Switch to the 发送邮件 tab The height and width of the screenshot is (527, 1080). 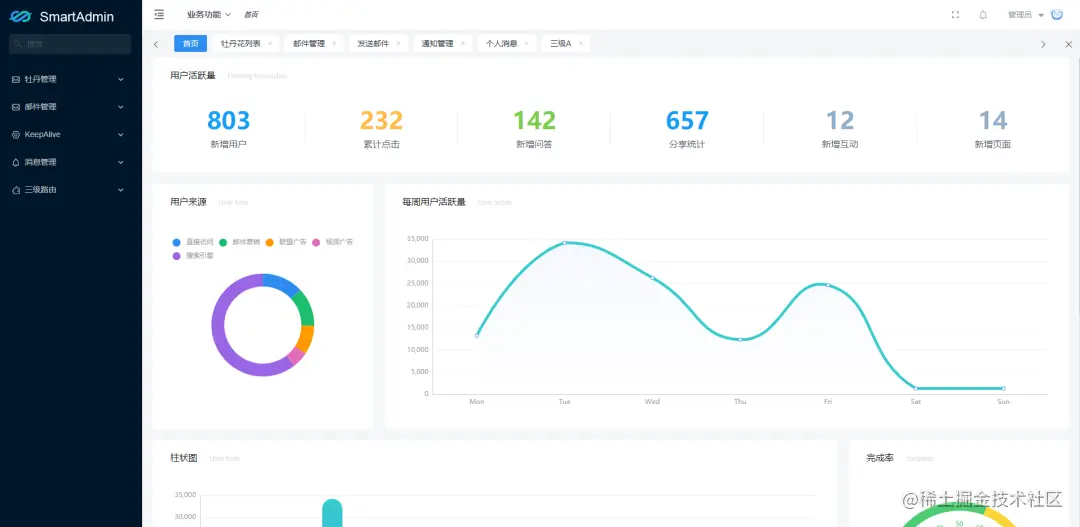click(x=373, y=43)
